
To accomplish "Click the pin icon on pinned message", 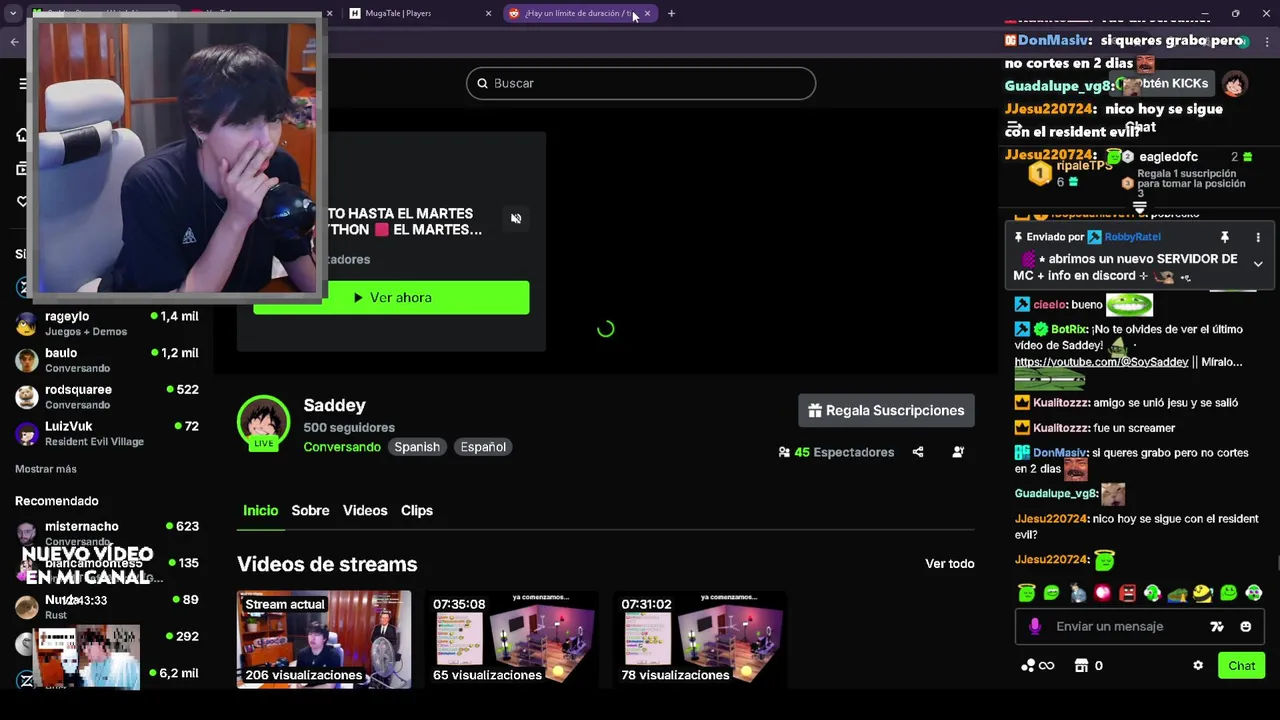I will [x=1224, y=237].
